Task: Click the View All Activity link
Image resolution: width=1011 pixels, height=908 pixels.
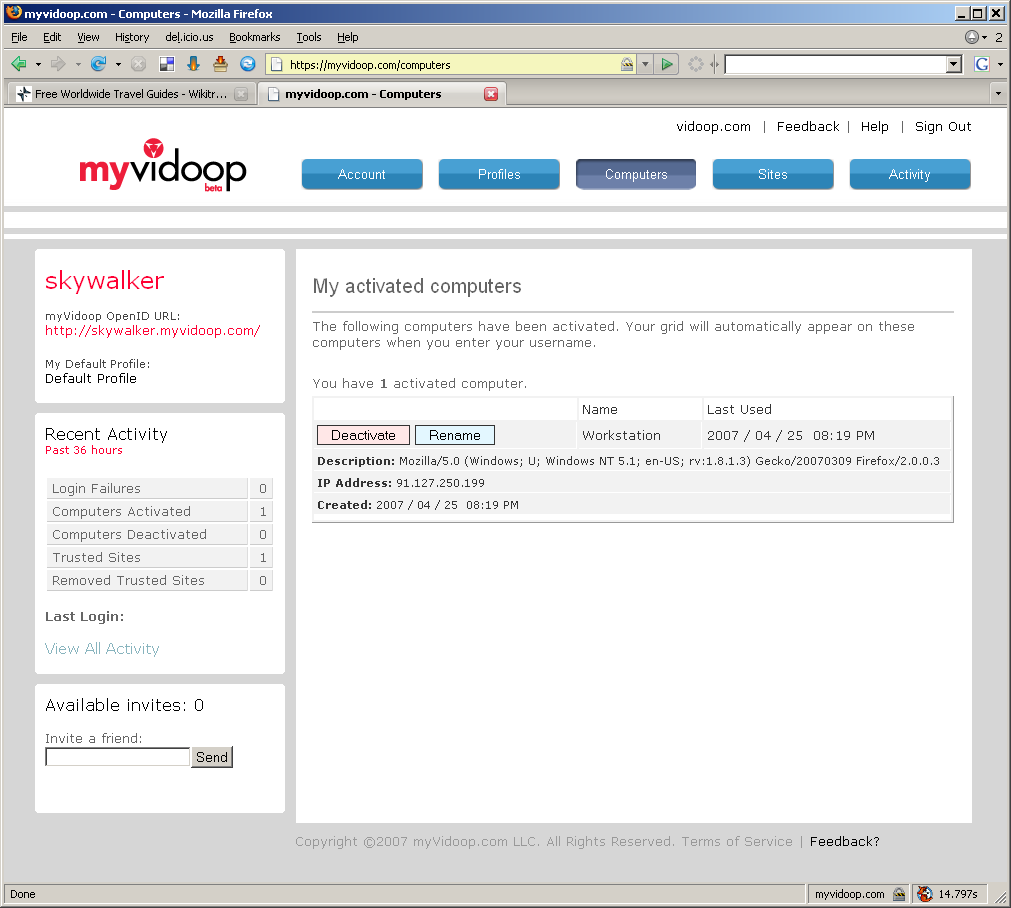Action: [x=102, y=649]
